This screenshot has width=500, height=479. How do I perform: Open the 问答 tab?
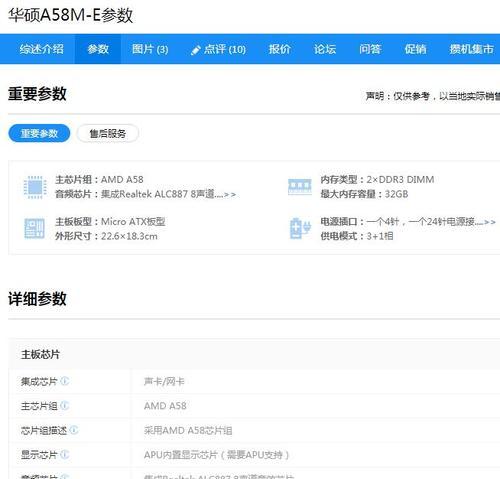click(370, 49)
